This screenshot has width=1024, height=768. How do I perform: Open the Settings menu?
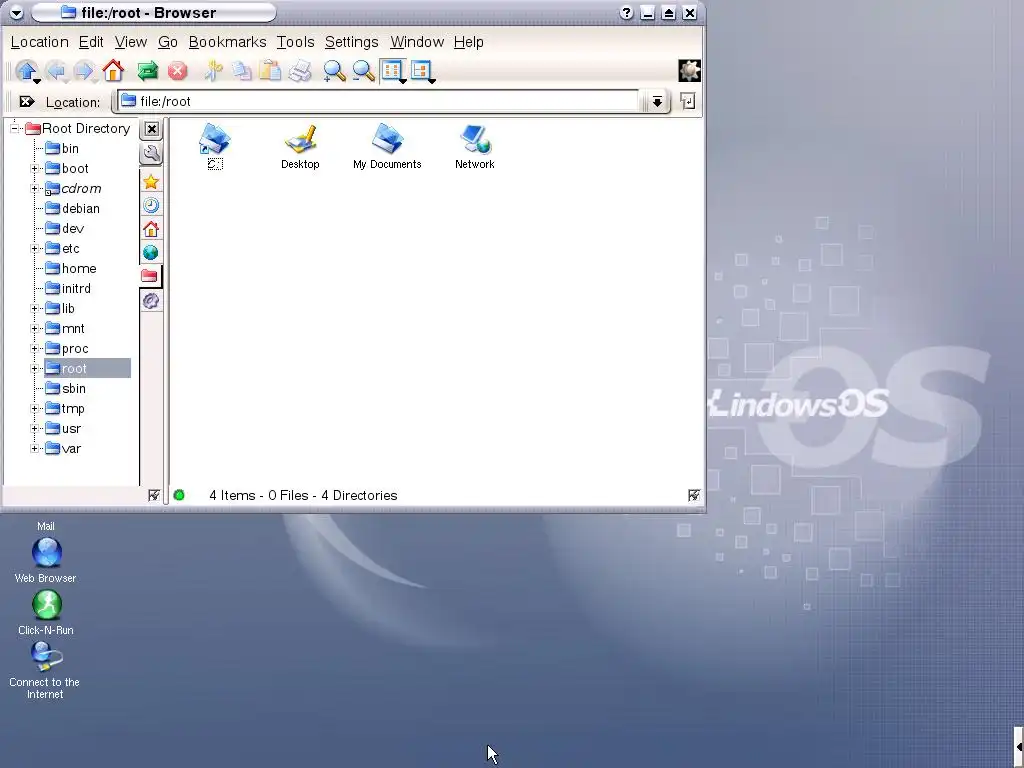point(351,42)
